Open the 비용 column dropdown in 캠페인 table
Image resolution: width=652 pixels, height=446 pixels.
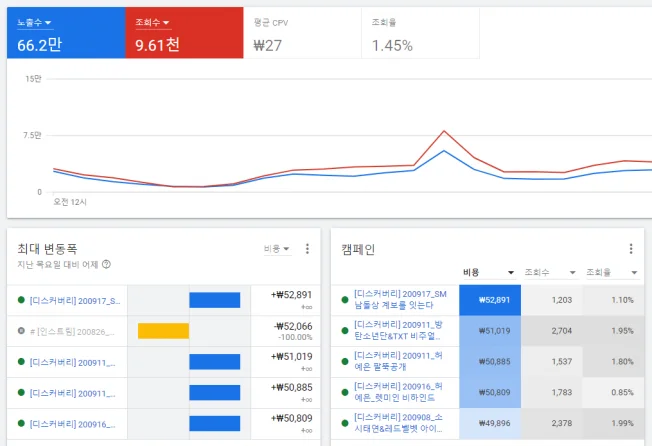click(x=489, y=273)
